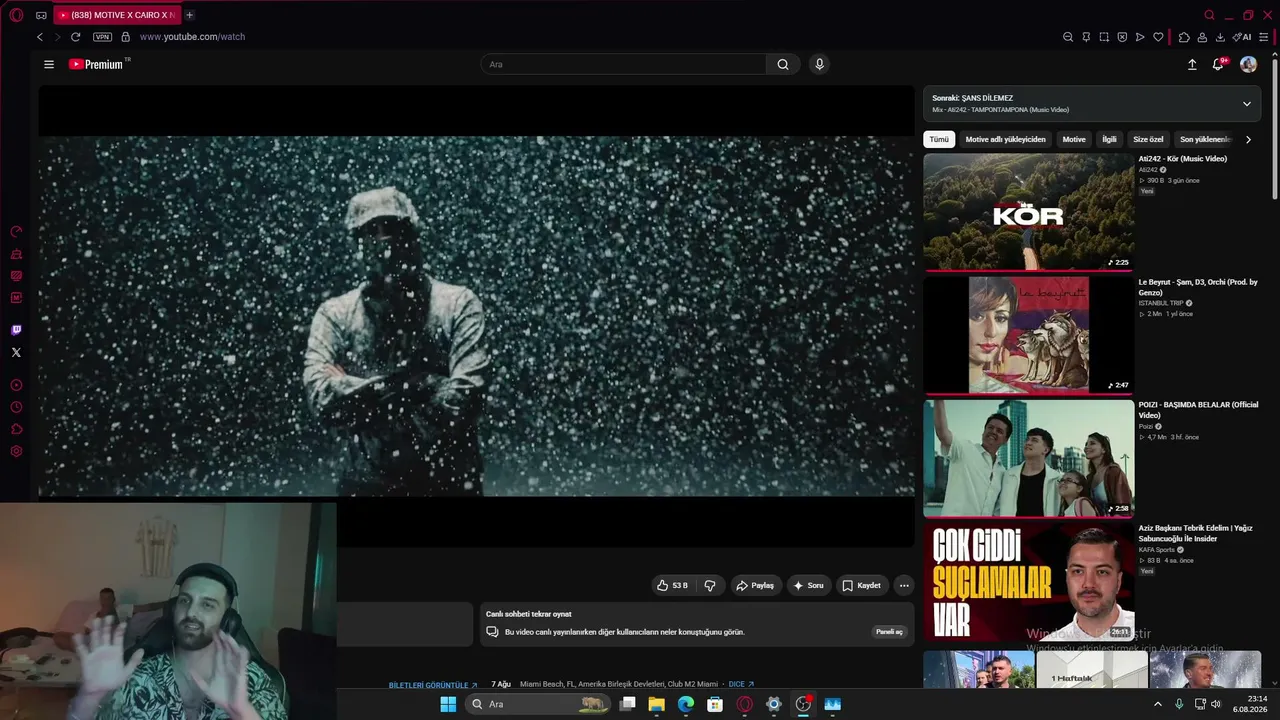Open the YouTube hamburger guide menu
This screenshot has width=1280, height=720.
click(49, 64)
